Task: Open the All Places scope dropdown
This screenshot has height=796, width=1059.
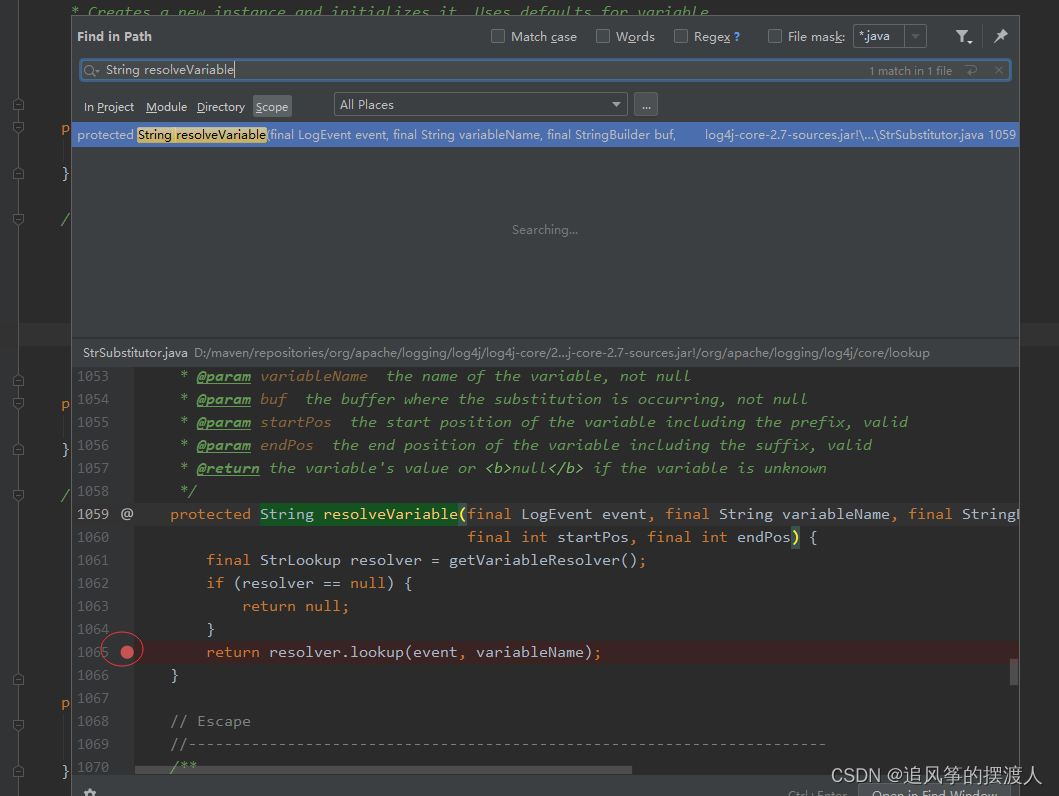Action: pos(480,105)
